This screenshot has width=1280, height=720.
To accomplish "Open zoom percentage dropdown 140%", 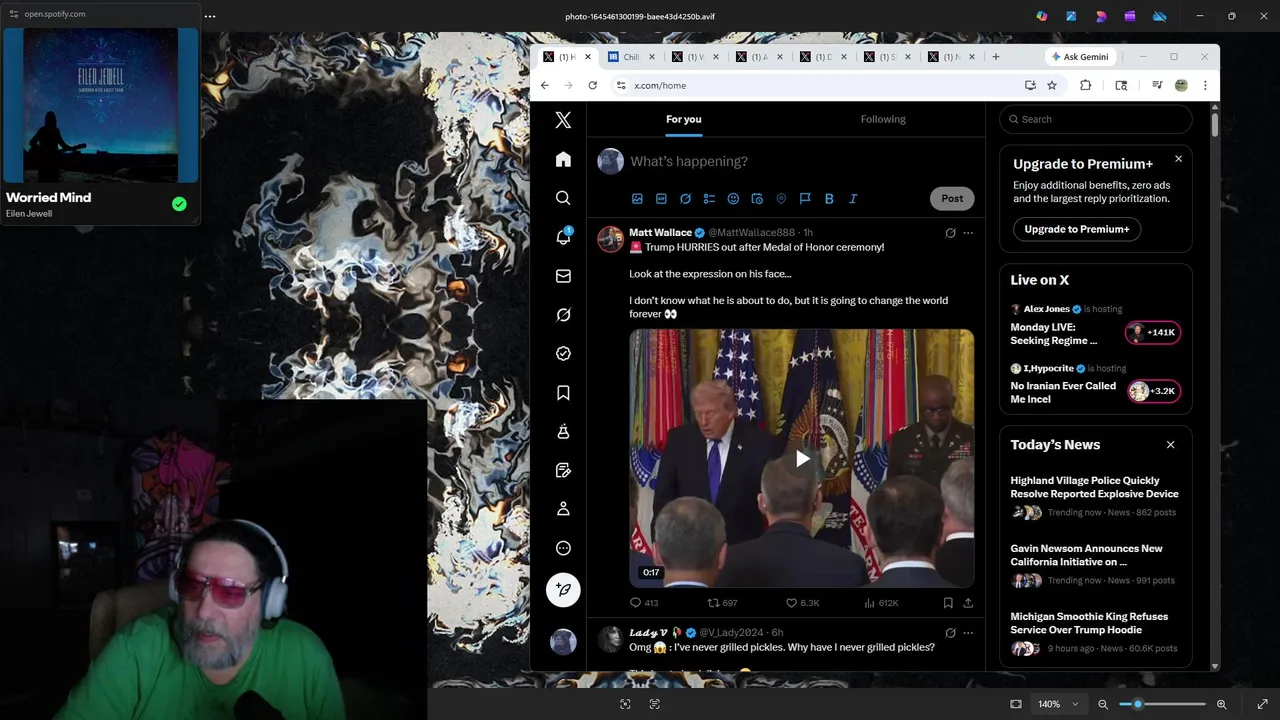I will pos(1057,704).
